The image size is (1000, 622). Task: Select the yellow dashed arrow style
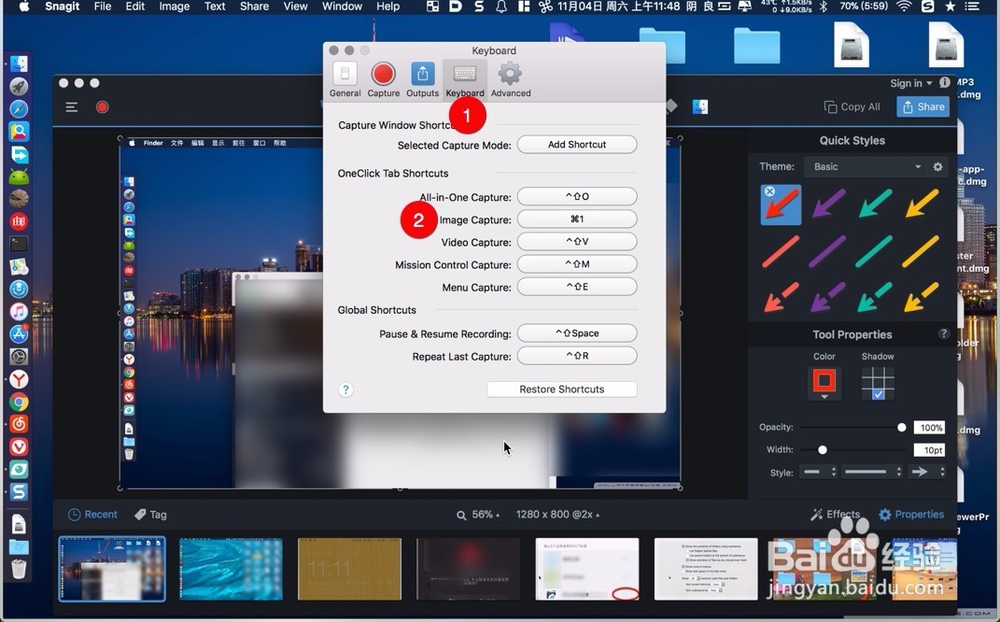tap(921, 297)
